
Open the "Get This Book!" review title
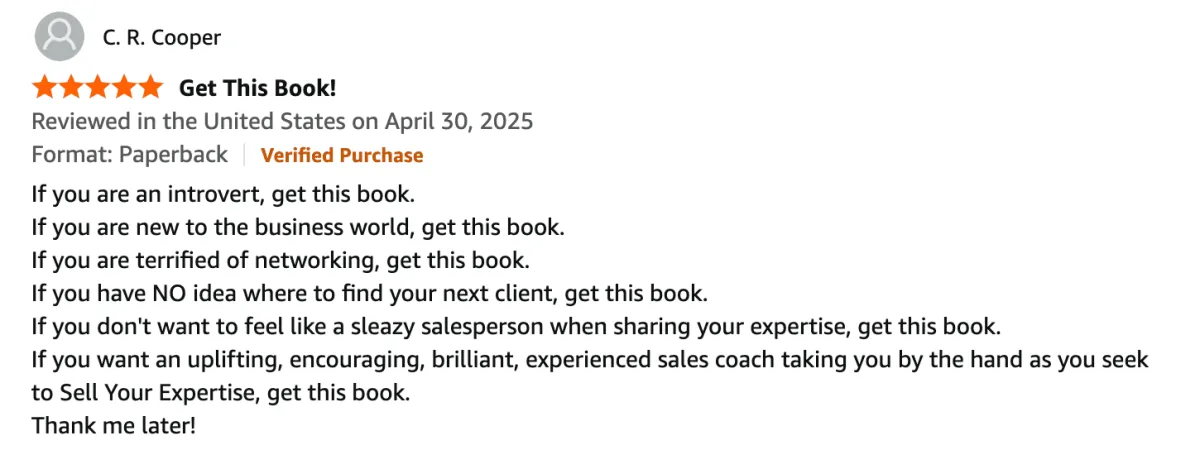click(257, 88)
